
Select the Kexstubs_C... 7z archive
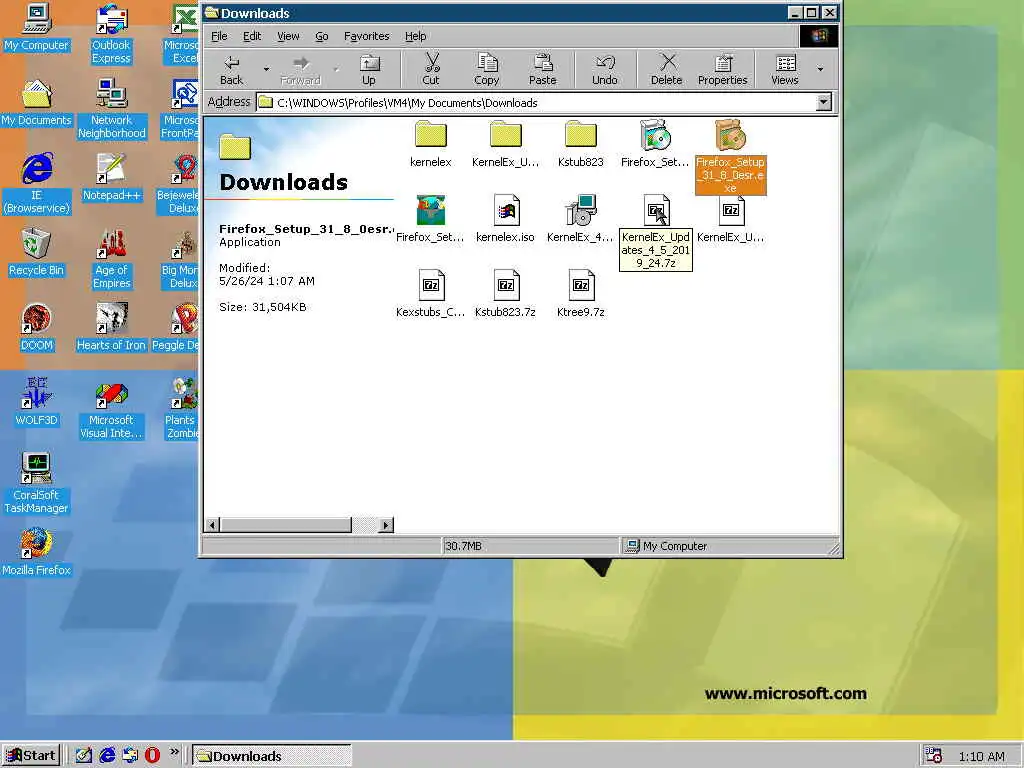tap(431, 294)
